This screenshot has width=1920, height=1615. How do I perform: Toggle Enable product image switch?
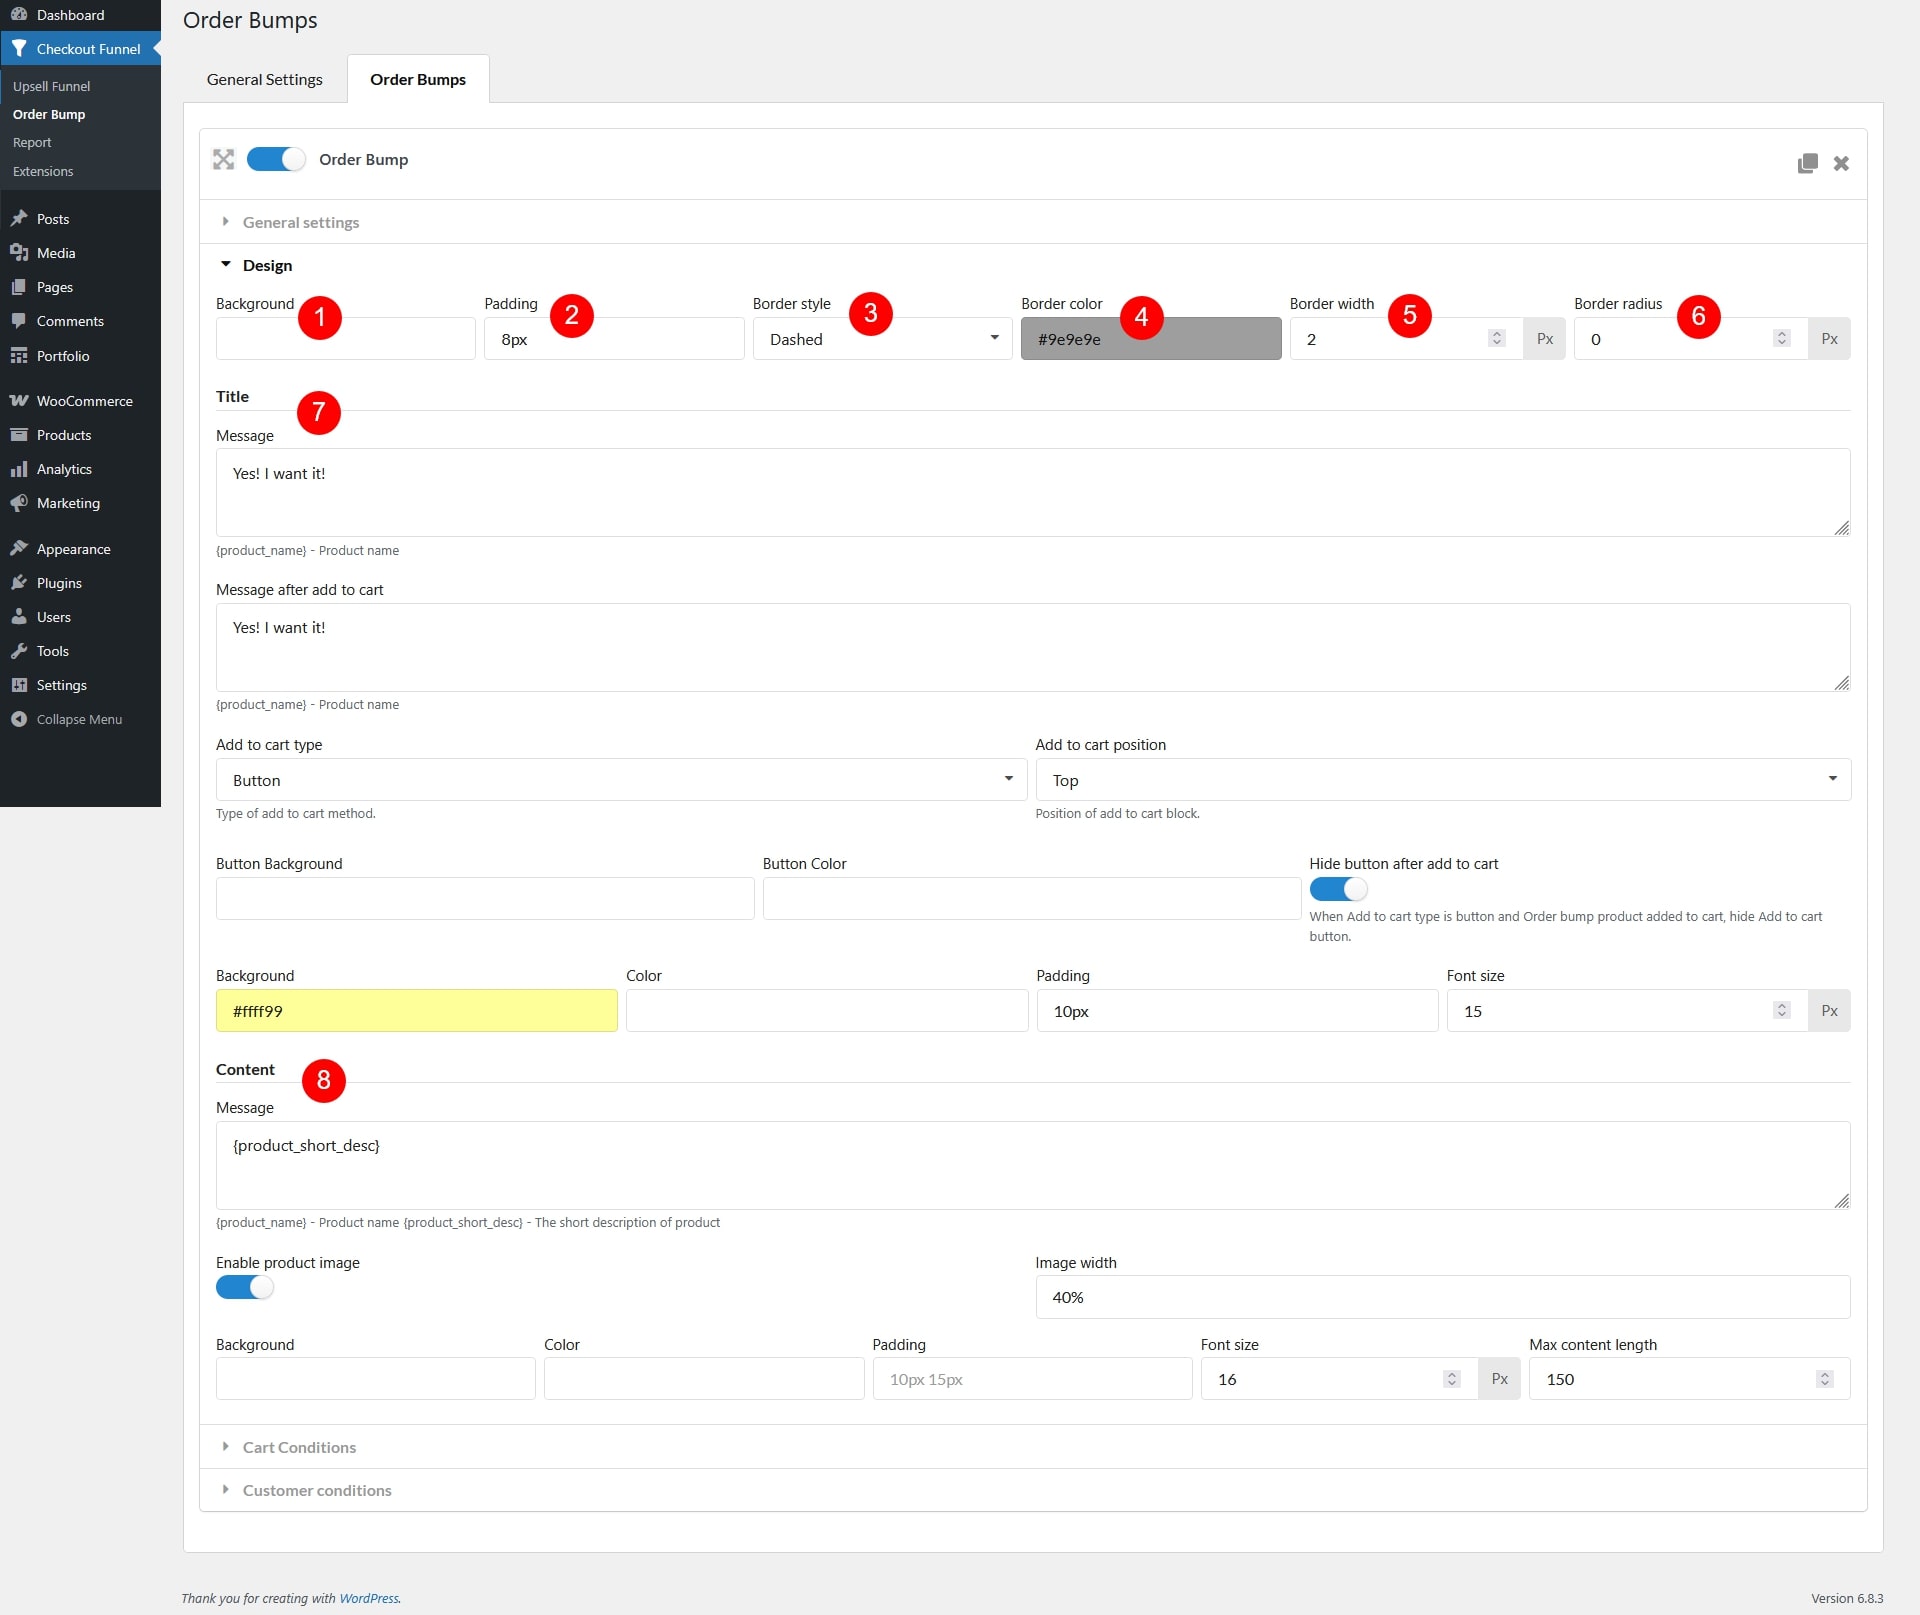(245, 1288)
